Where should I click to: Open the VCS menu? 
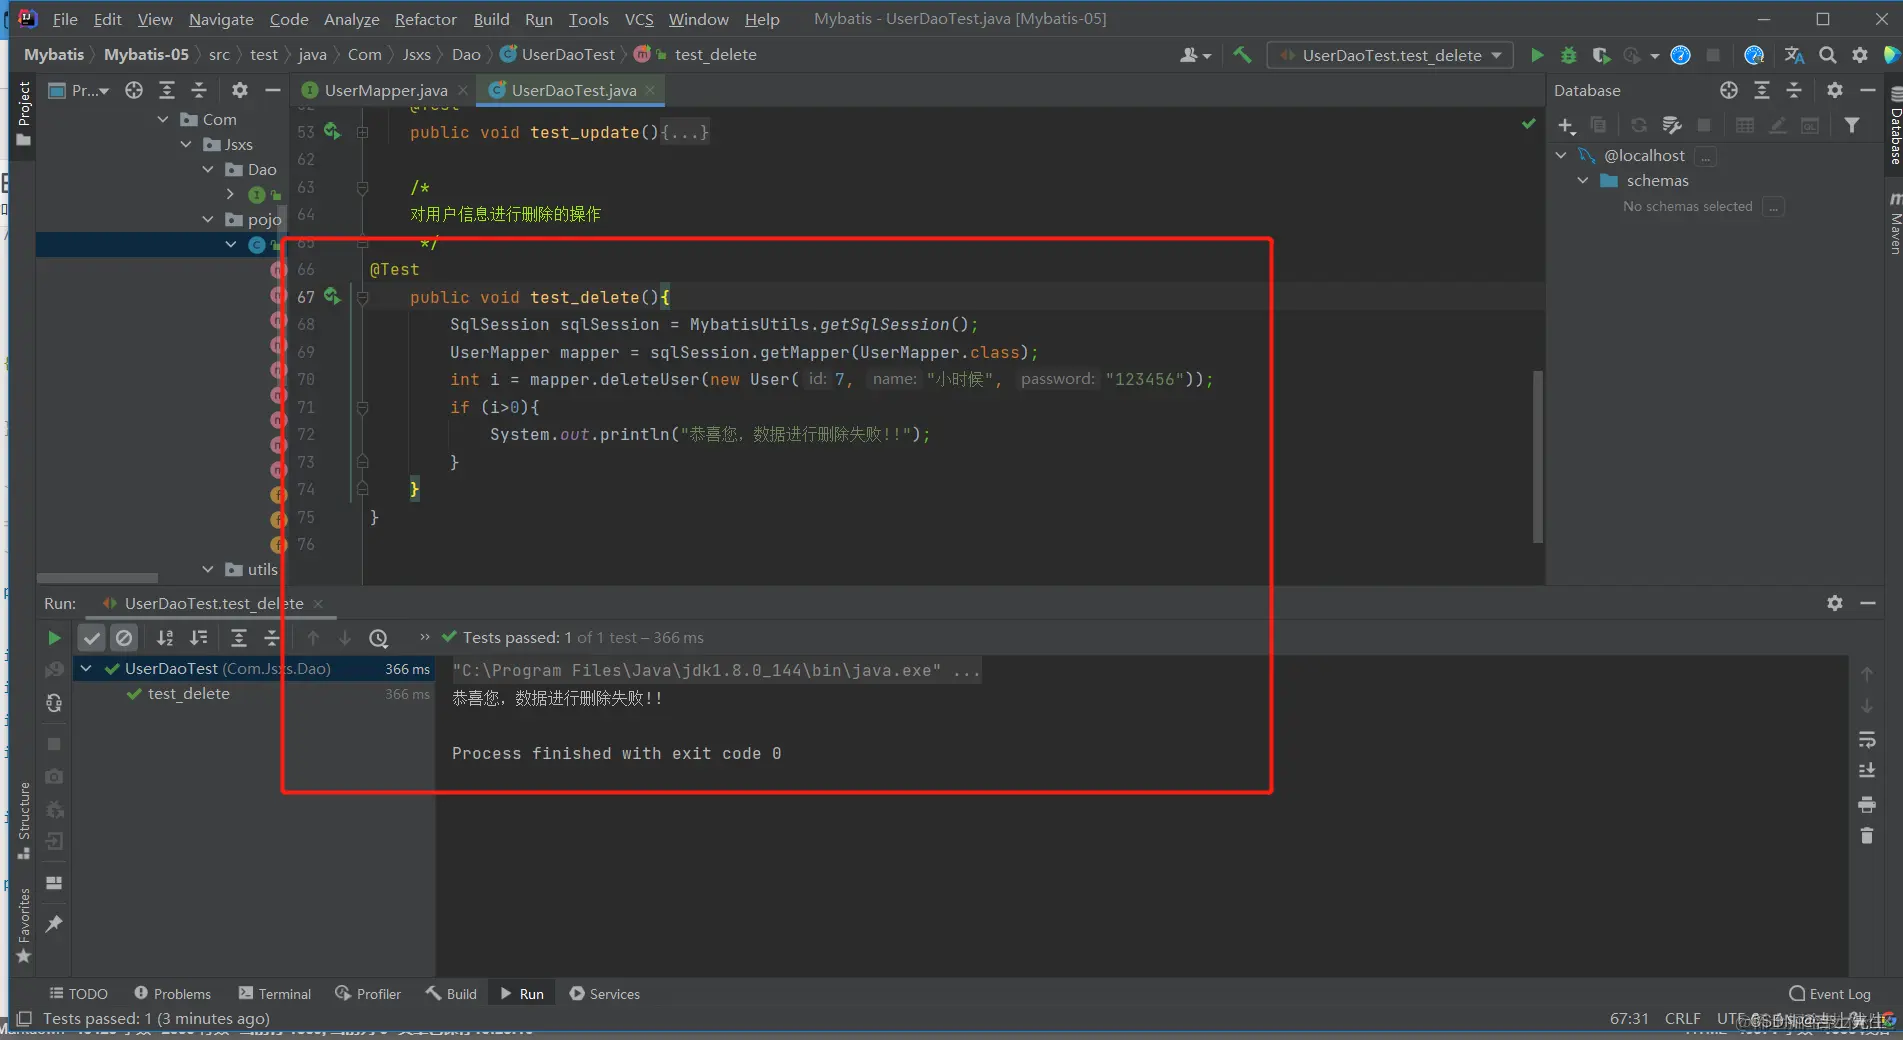[x=639, y=19]
